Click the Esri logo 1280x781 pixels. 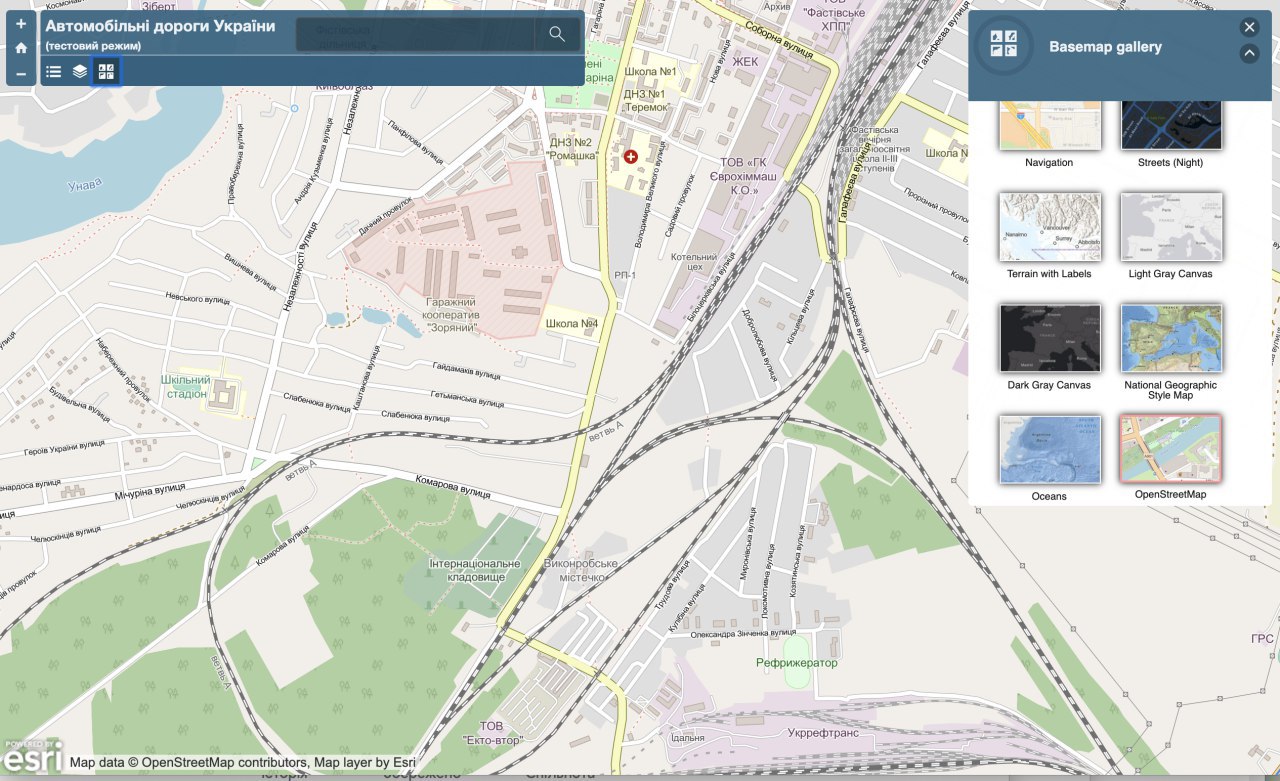coord(32,756)
